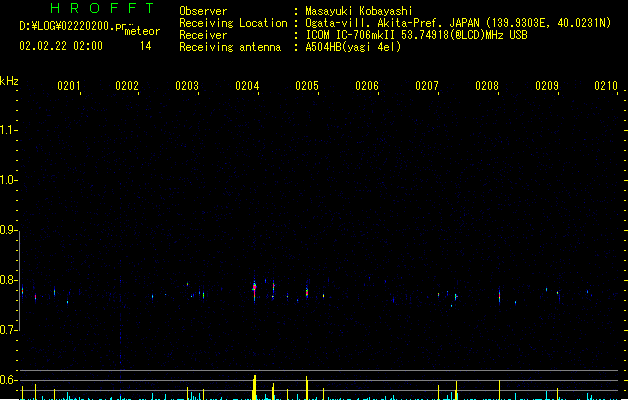The height and width of the screenshot is (400, 629).
Task: Click the 0209 time marker
Action: point(547,86)
